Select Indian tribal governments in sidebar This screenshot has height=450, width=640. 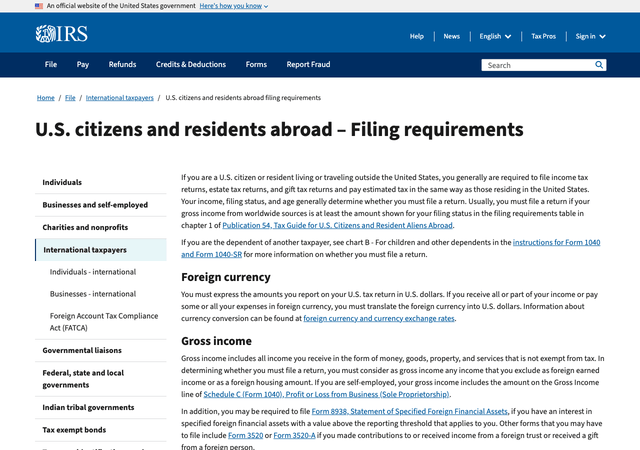(101, 408)
